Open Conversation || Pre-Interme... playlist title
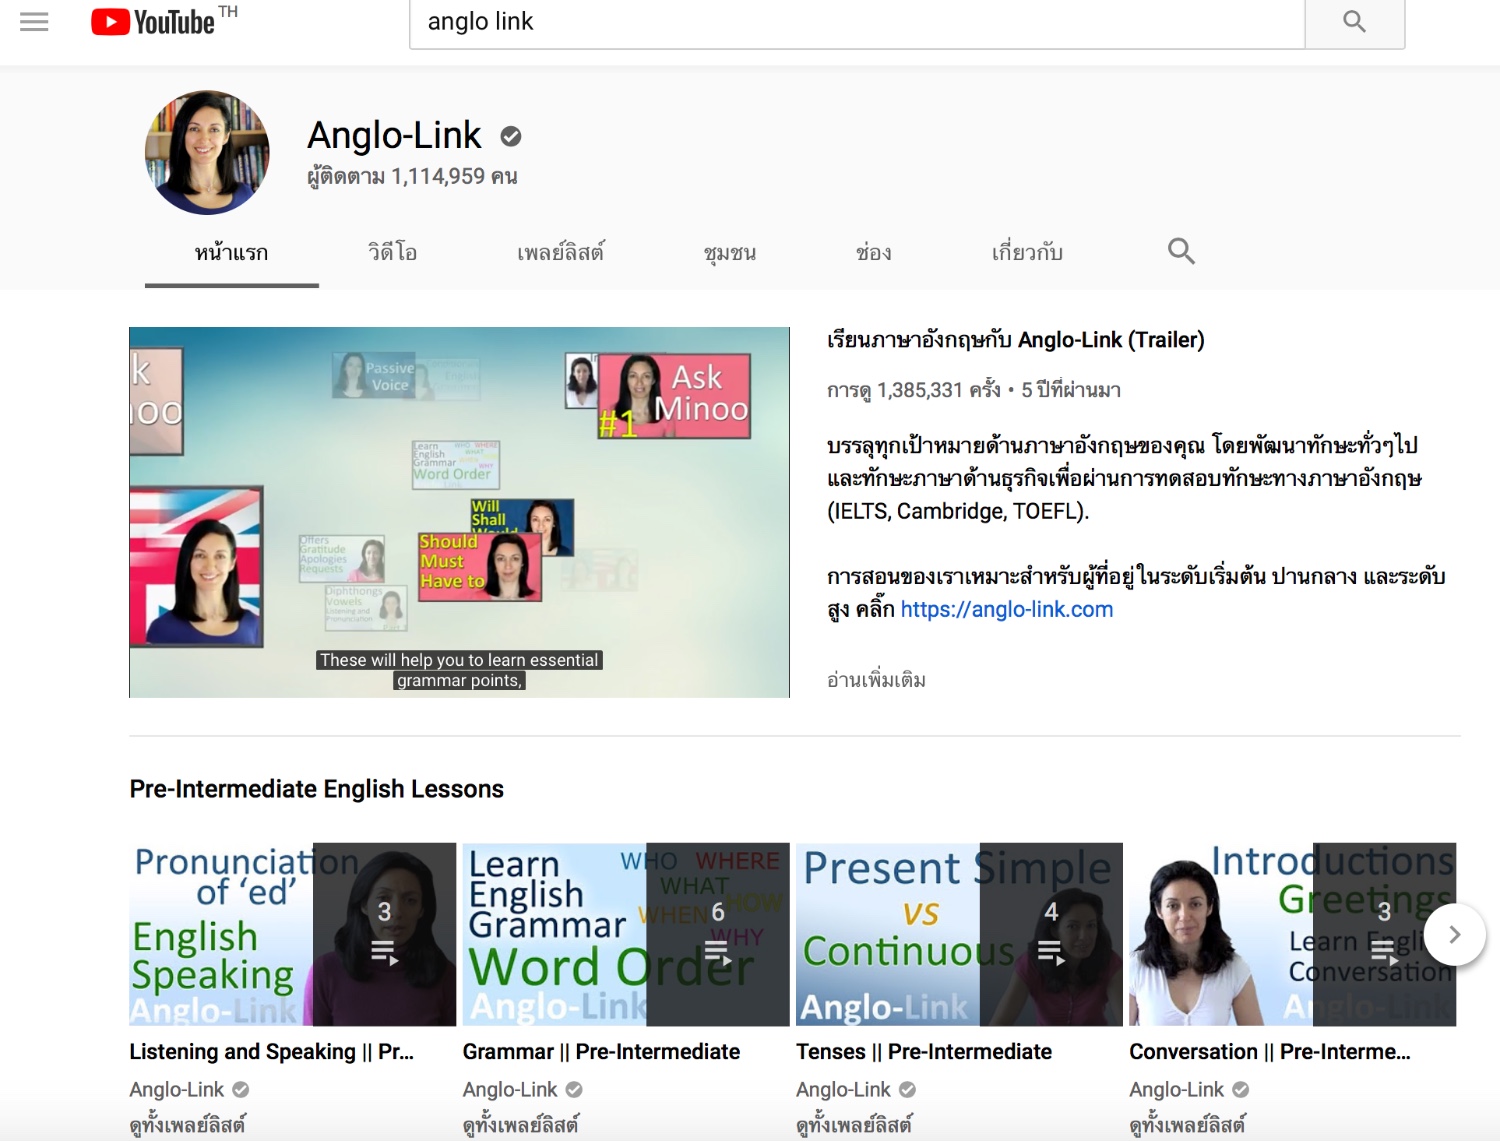The image size is (1500, 1141). [1270, 1052]
